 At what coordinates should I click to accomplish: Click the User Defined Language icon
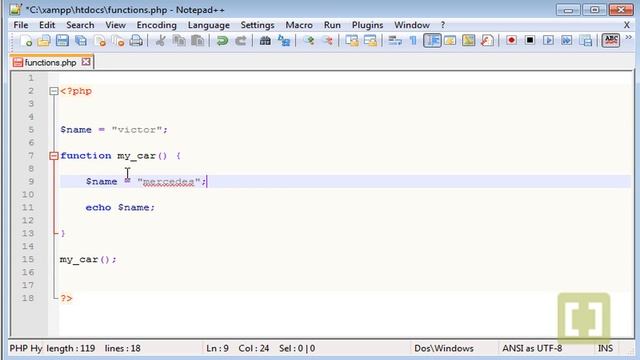click(450, 40)
